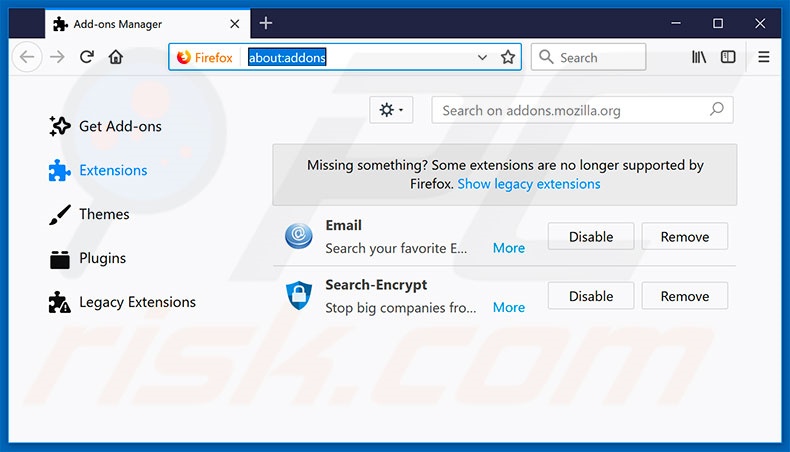The image size is (790, 452).
Task: Reload the current page
Action: [x=87, y=57]
